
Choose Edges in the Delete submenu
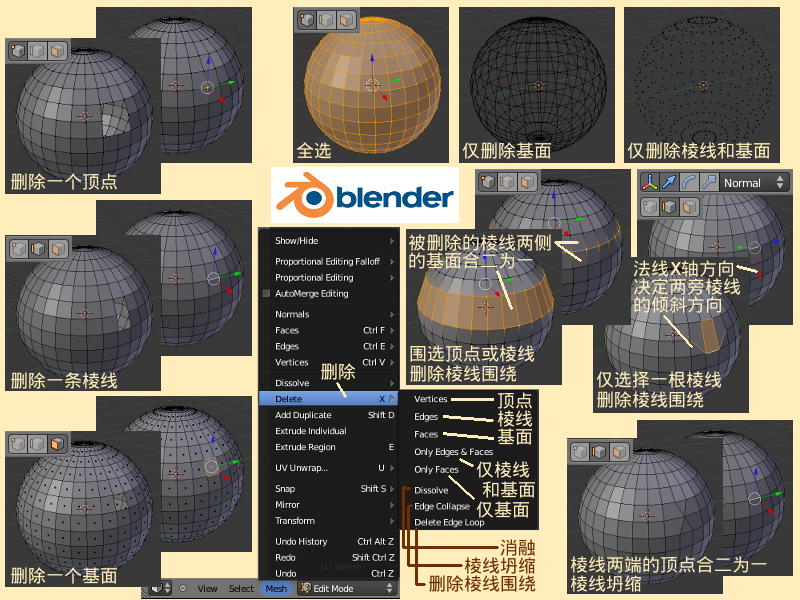coord(426,417)
